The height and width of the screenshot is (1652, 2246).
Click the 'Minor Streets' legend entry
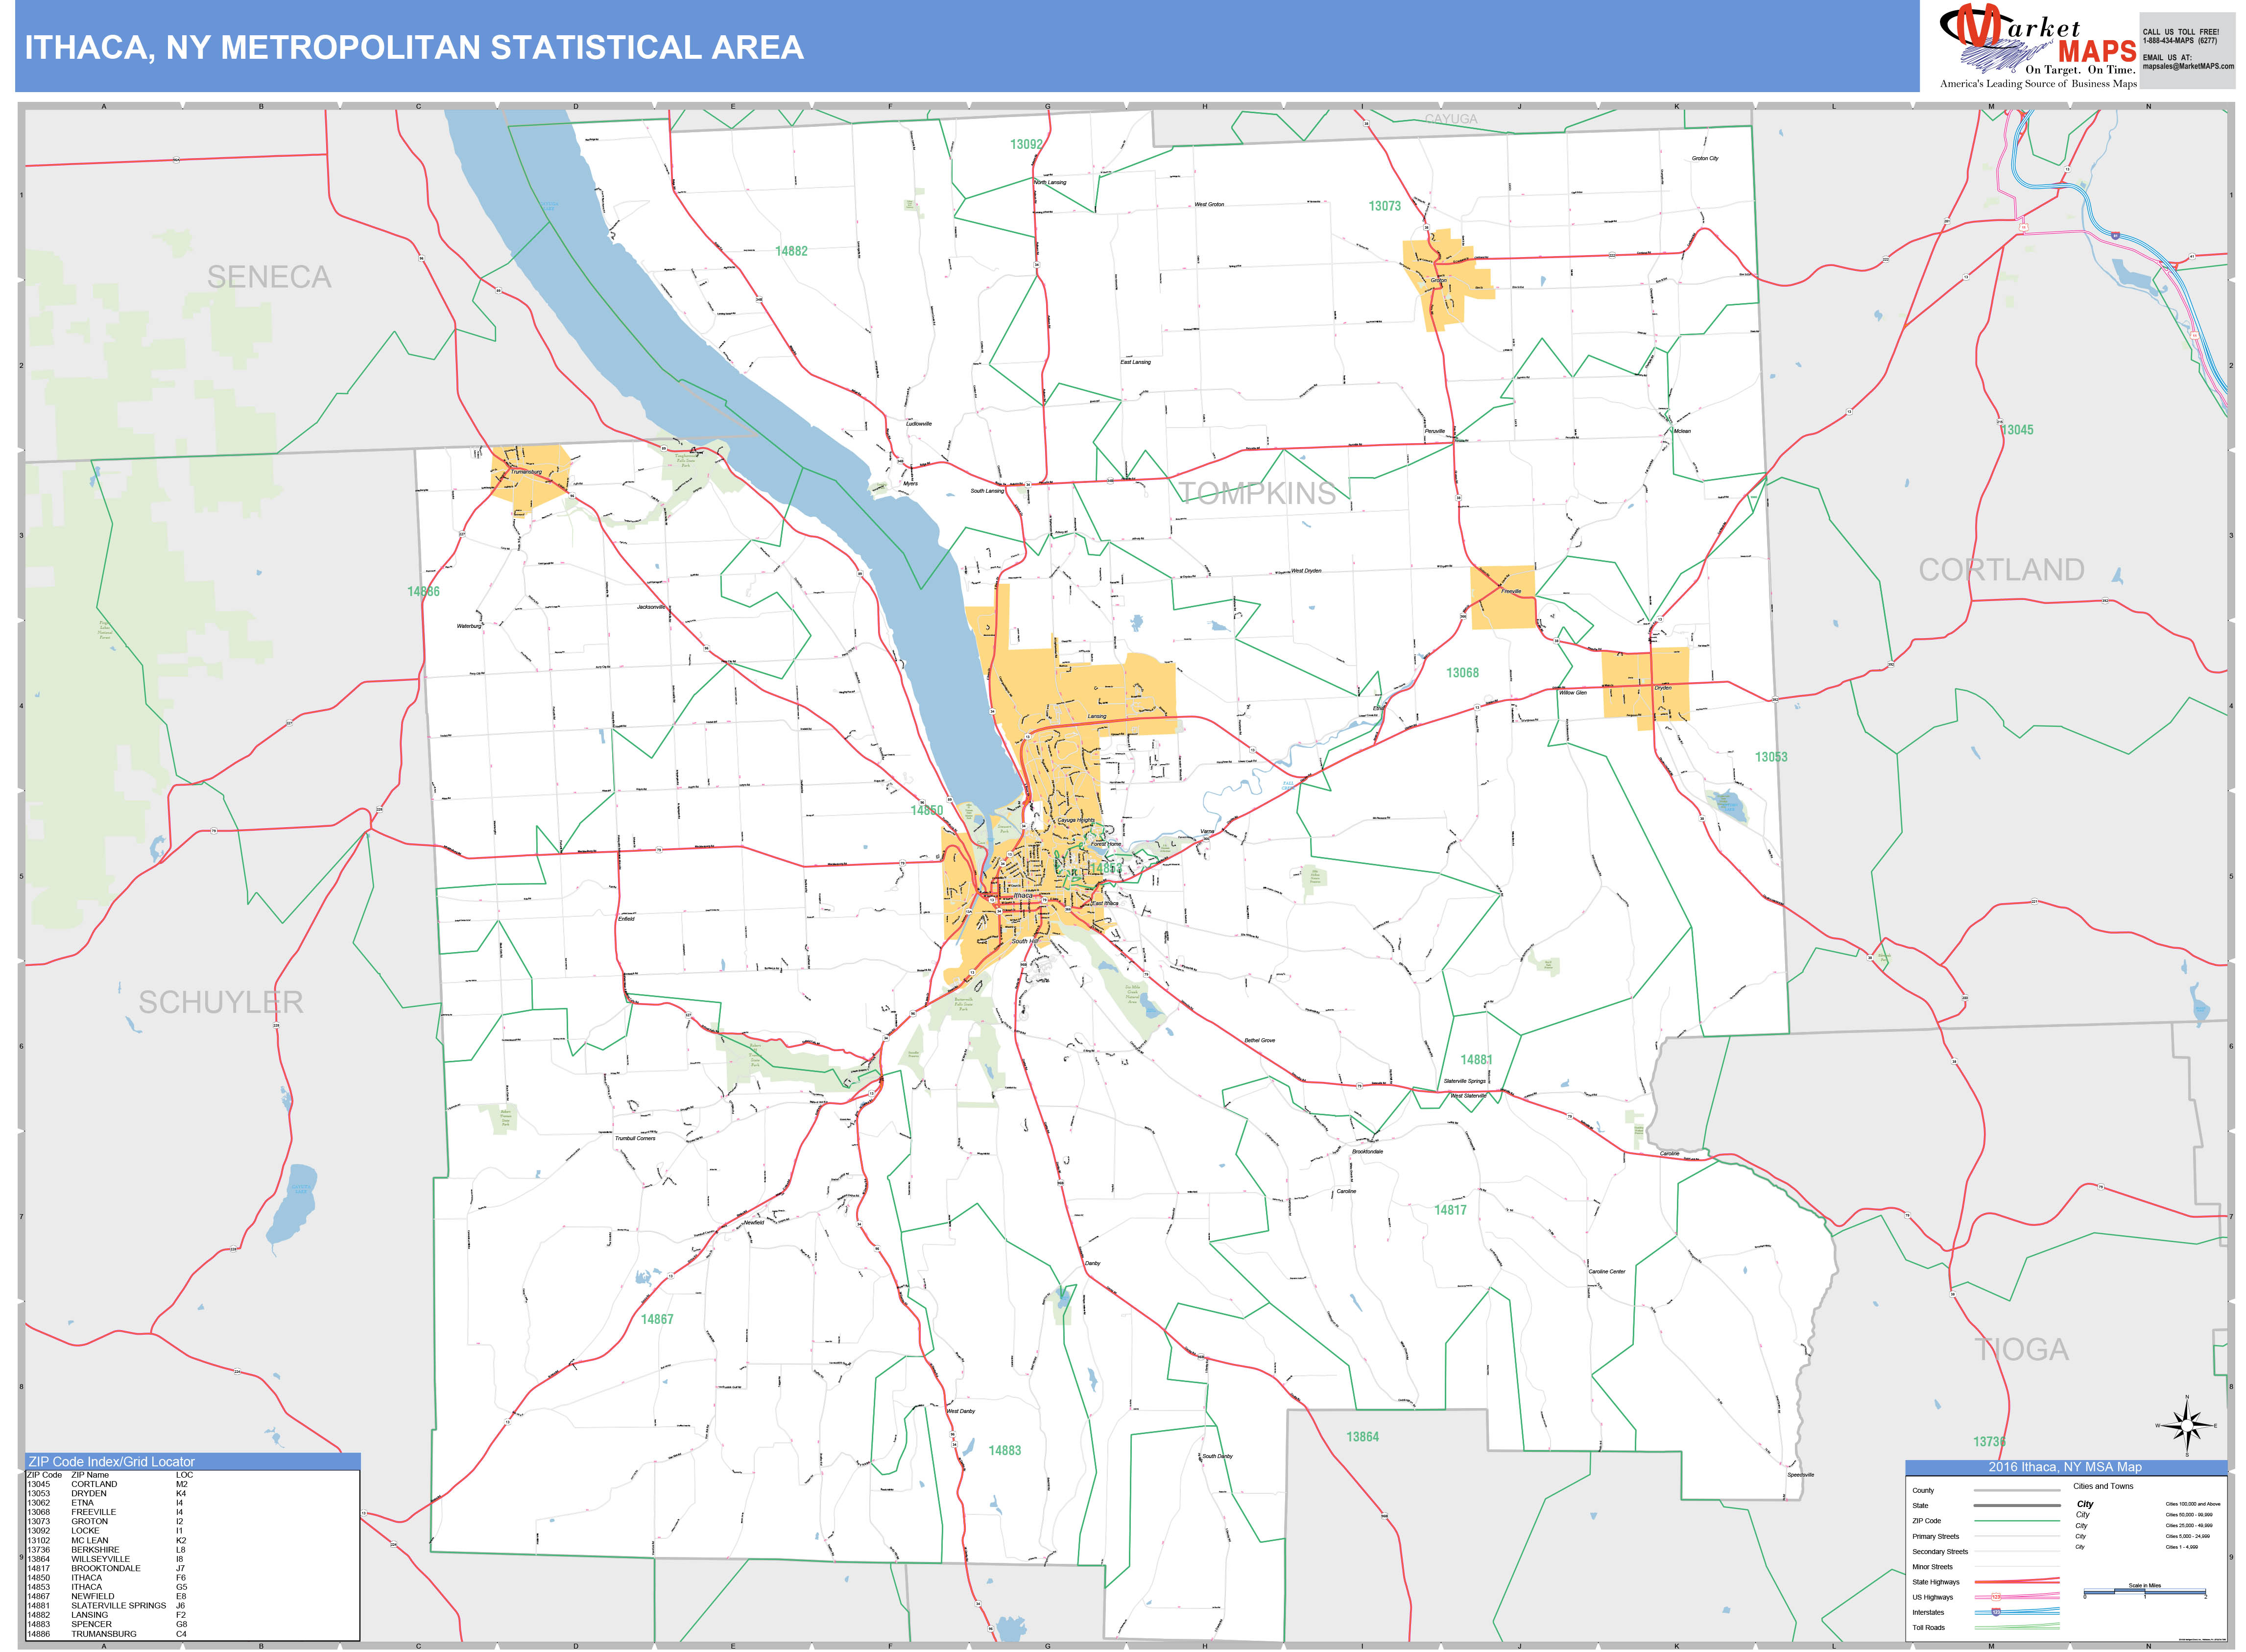(1932, 1567)
